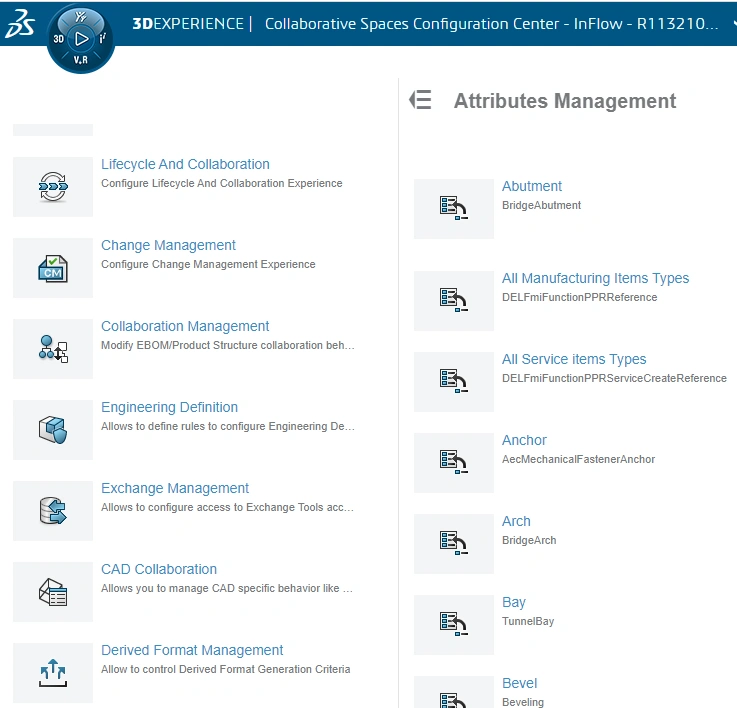Click 'Configure Change Management Experience' description
Image resolution: width=737 pixels, height=708 pixels.
coord(208,264)
